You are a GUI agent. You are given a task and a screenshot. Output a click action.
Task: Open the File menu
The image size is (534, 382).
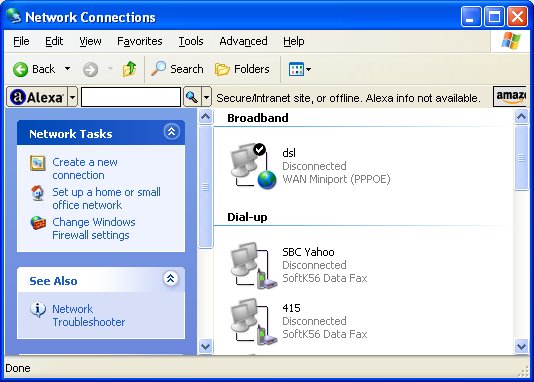(21, 41)
